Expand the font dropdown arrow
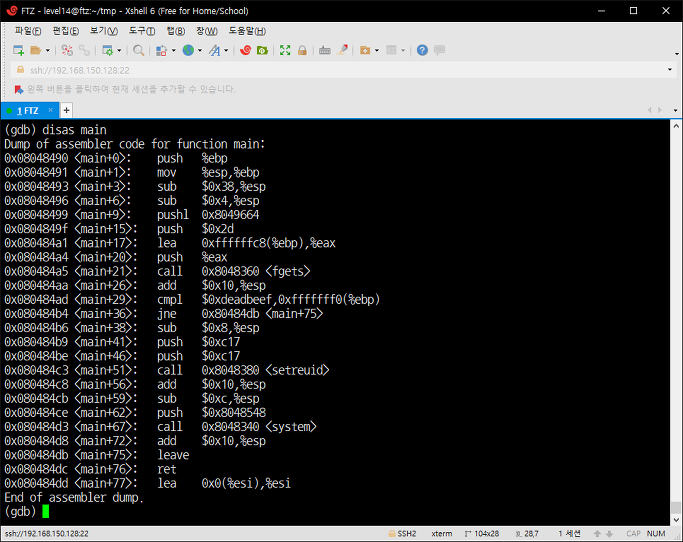 tap(226, 51)
